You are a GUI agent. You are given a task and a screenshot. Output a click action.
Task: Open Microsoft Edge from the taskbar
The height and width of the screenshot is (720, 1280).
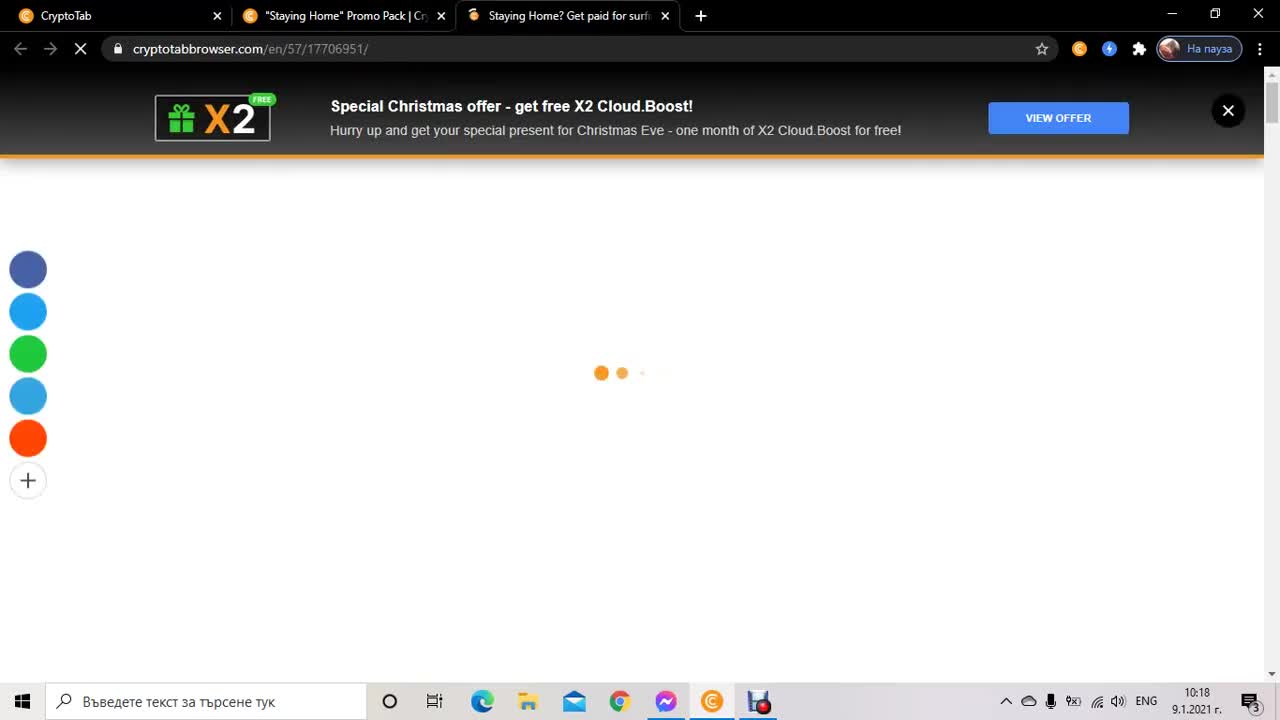click(x=482, y=701)
